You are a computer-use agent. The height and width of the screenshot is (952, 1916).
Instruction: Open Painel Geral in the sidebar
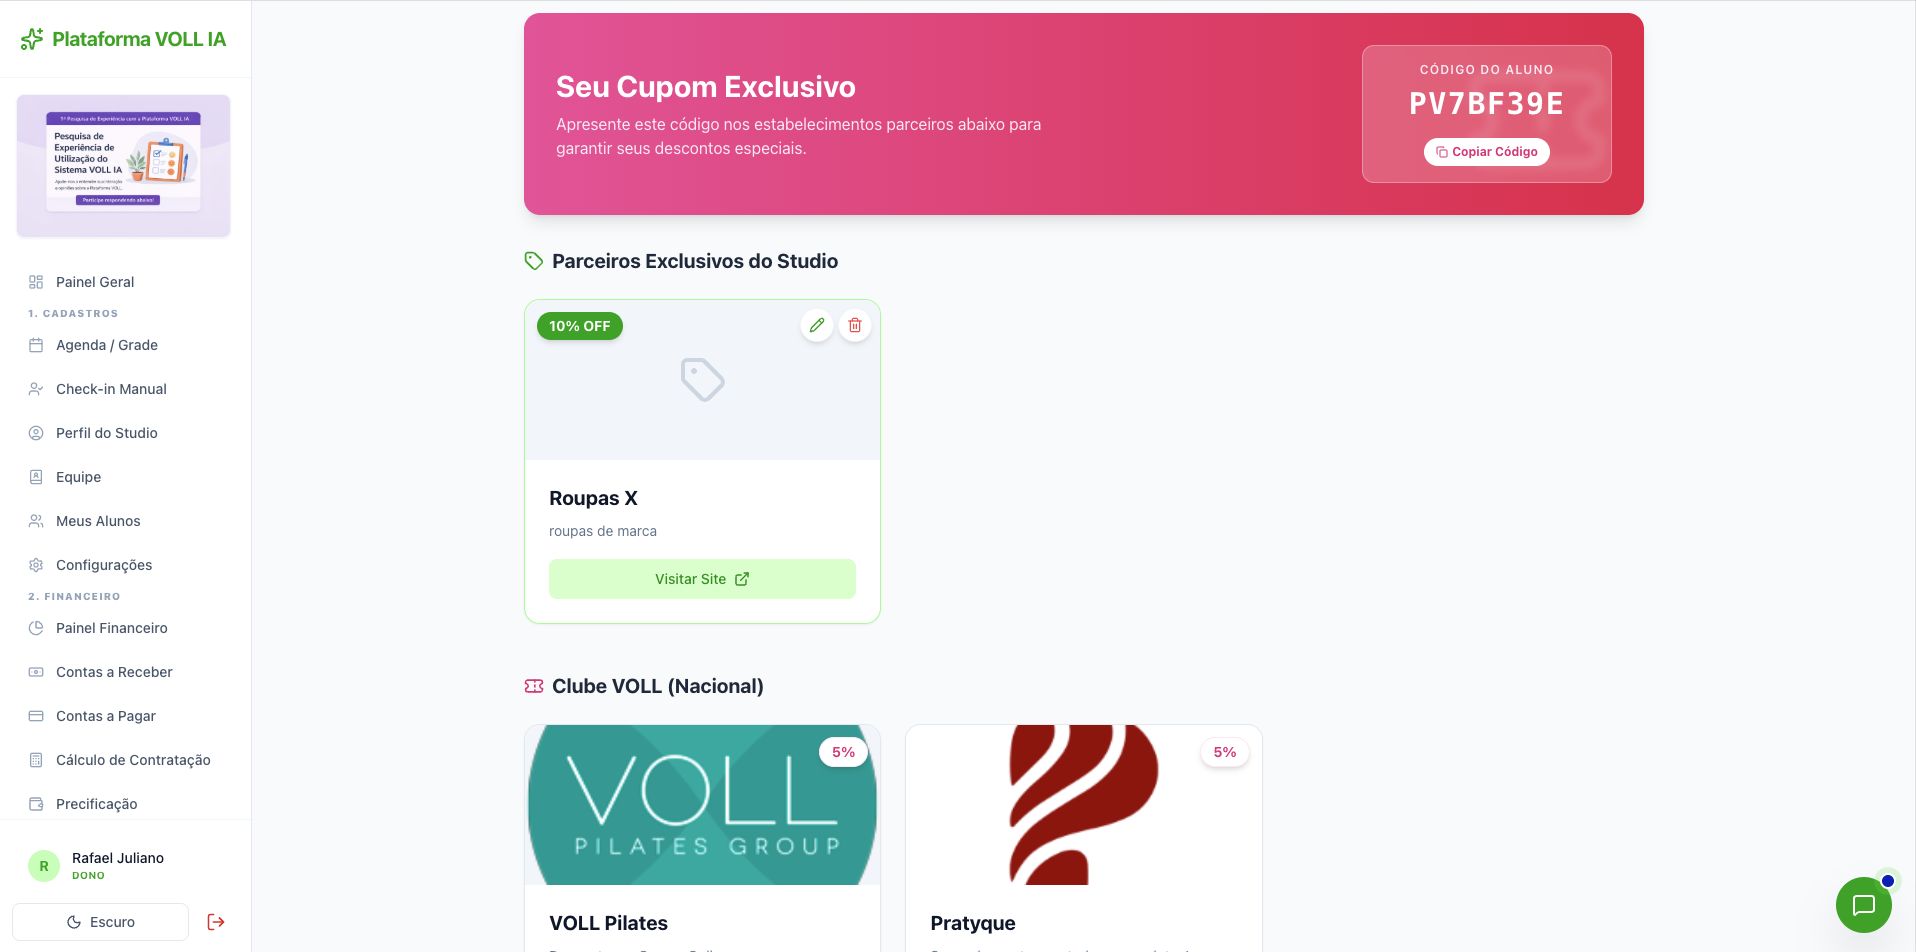pos(95,282)
